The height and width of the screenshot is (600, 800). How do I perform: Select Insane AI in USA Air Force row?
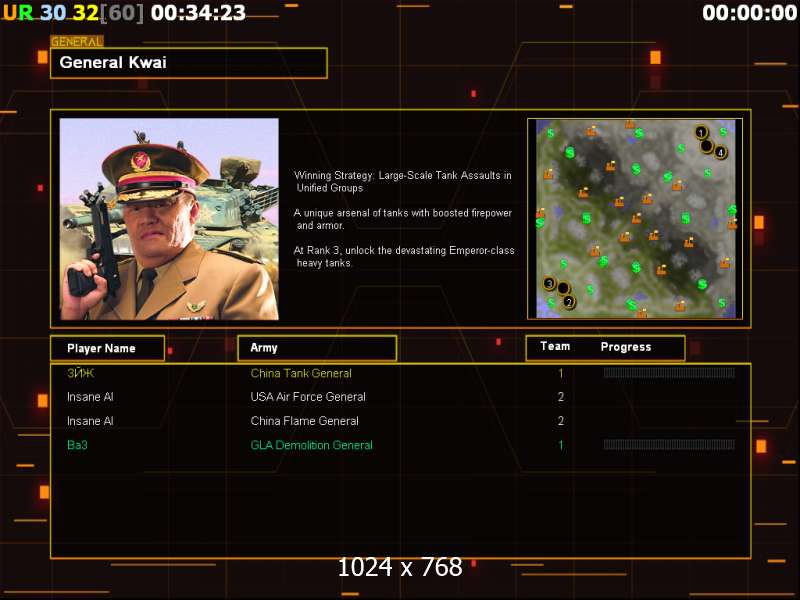click(x=90, y=397)
